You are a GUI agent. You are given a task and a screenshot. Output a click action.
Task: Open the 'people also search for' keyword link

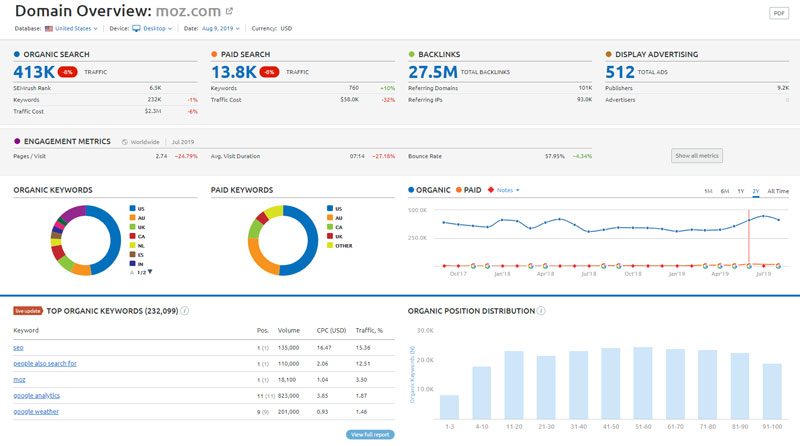coord(45,363)
